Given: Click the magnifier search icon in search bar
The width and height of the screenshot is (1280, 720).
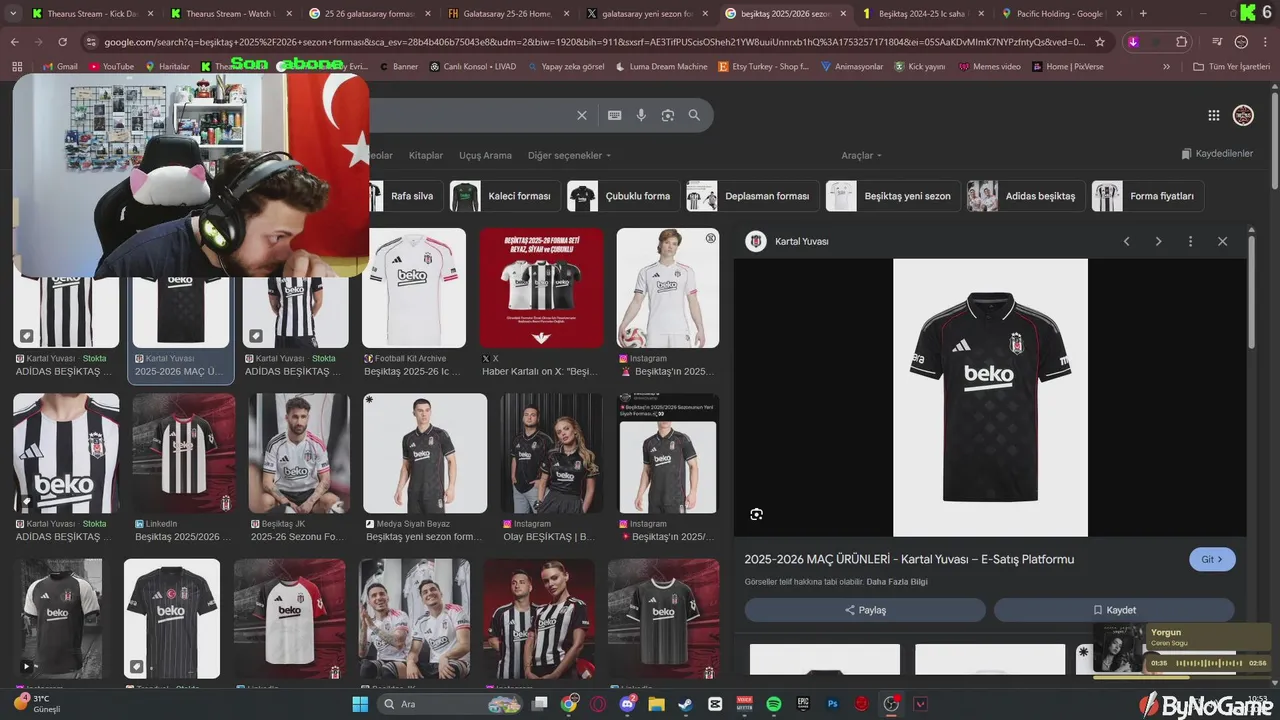Looking at the screenshot, I should click(x=694, y=115).
